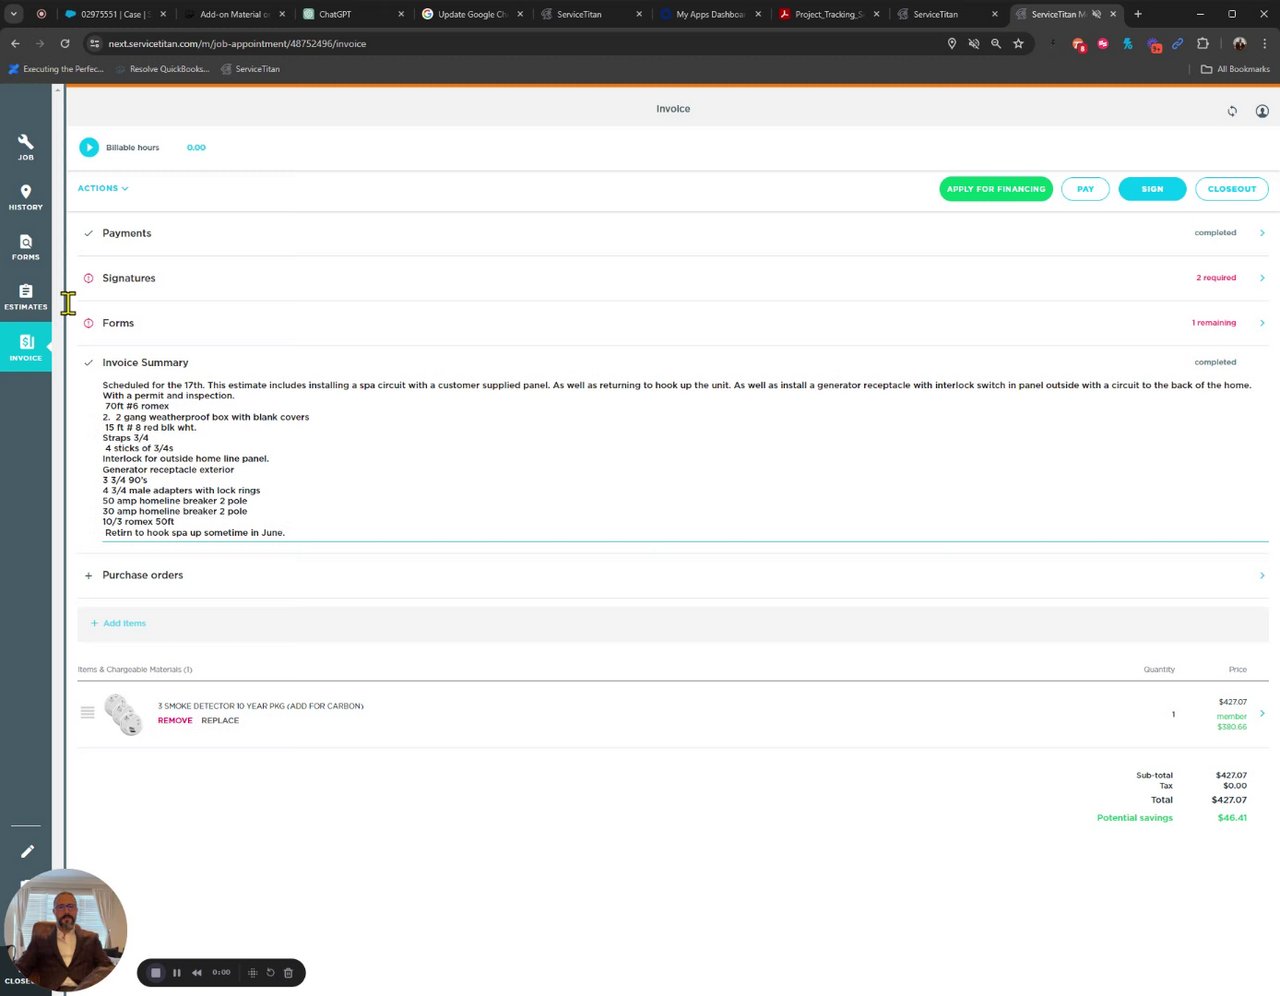This screenshot has height=996, width=1280.
Task: Remove the smoke detector item
Action: coord(175,720)
